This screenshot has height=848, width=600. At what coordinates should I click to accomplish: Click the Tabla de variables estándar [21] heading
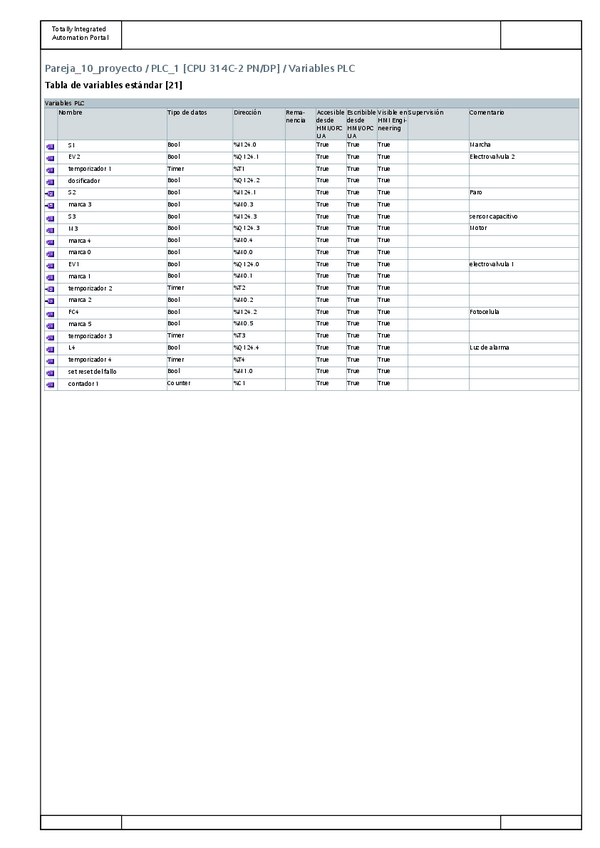114,85
